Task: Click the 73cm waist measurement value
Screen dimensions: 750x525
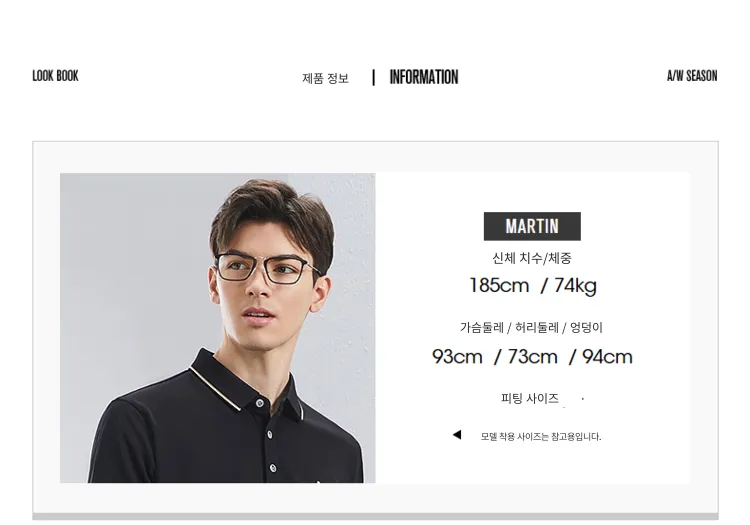Action: pyautogui.click(x=532, y=357)
